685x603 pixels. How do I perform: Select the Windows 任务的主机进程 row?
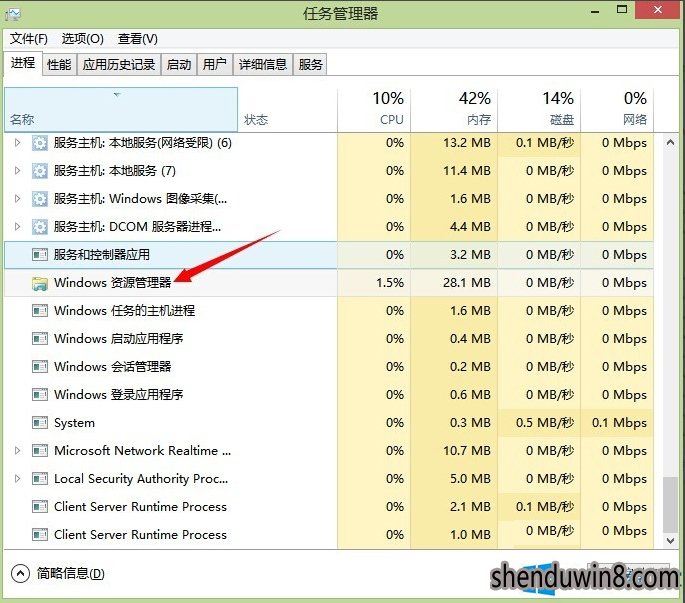[329, 311]
